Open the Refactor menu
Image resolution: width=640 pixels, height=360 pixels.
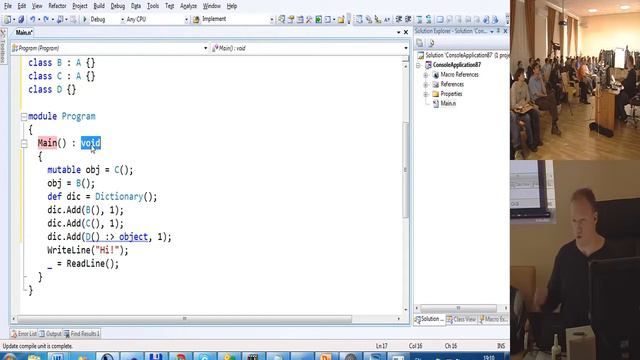[57, 6]
